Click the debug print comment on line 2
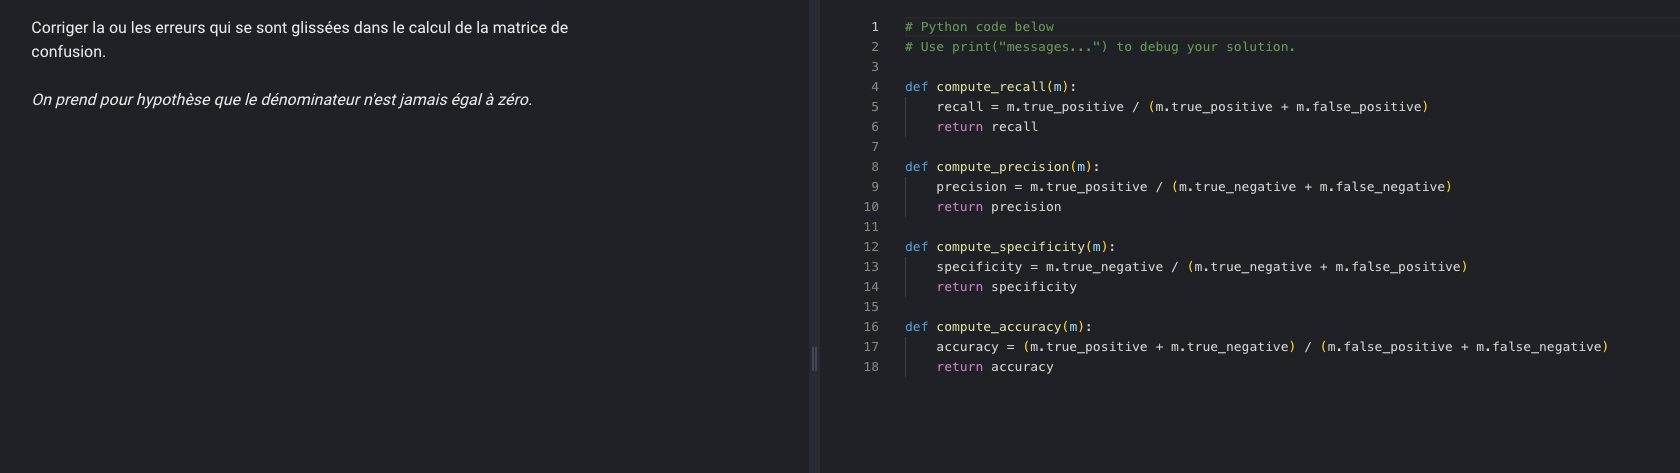 coord(1099,47)
